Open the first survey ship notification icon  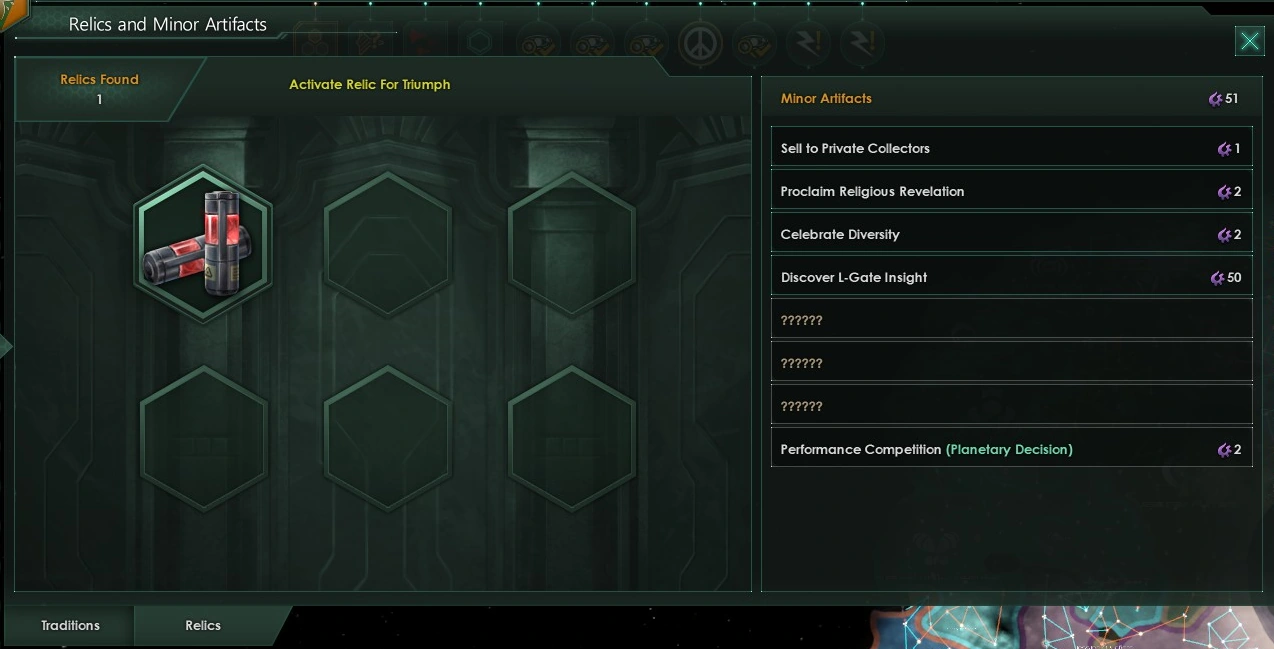535,44
